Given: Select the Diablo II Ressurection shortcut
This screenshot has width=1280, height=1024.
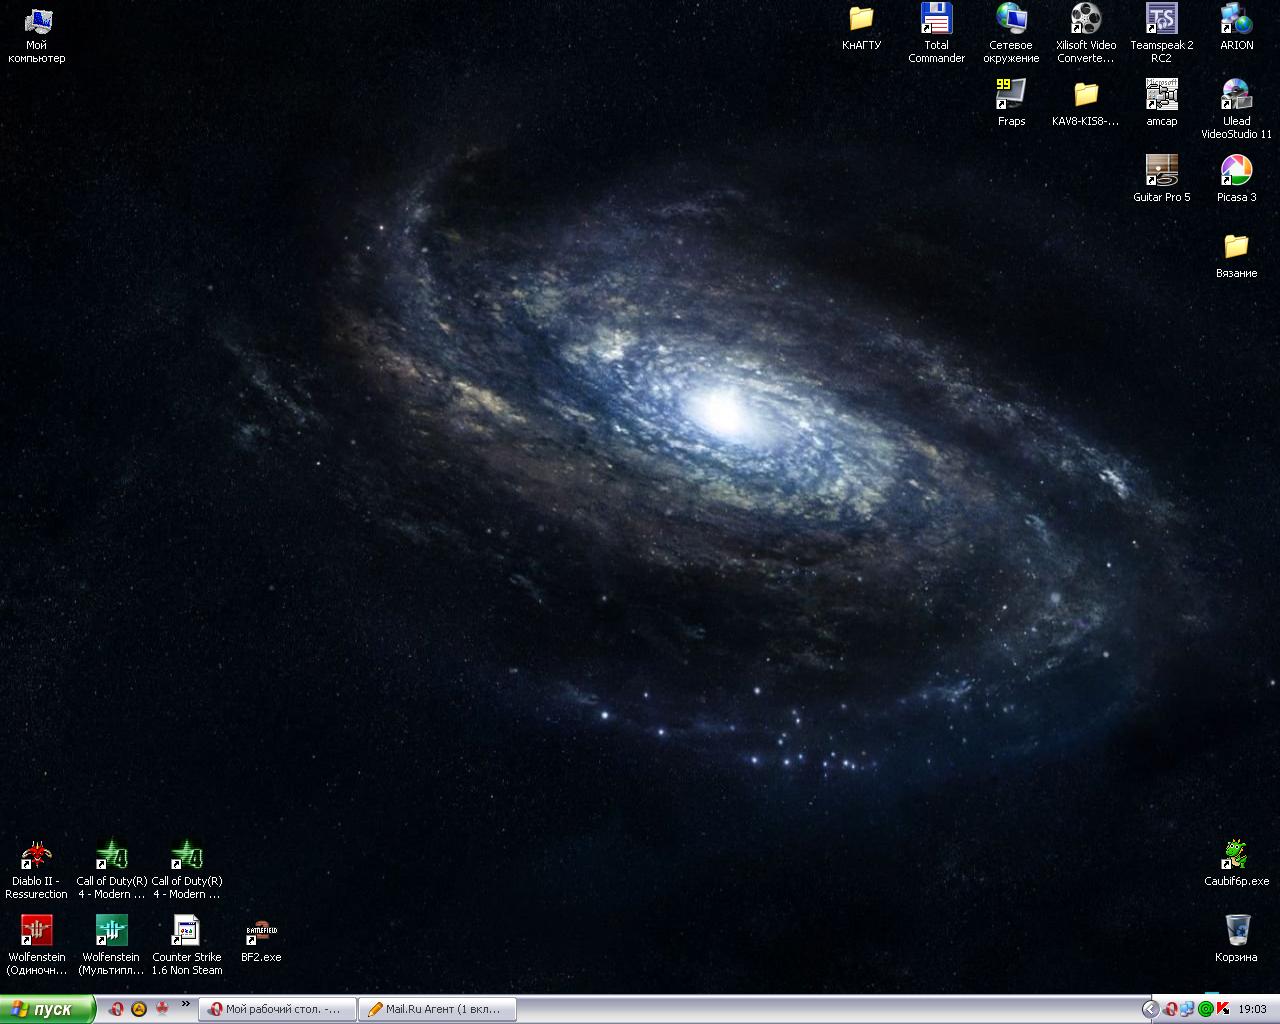Looking at the screenshot, I should 37,856.
